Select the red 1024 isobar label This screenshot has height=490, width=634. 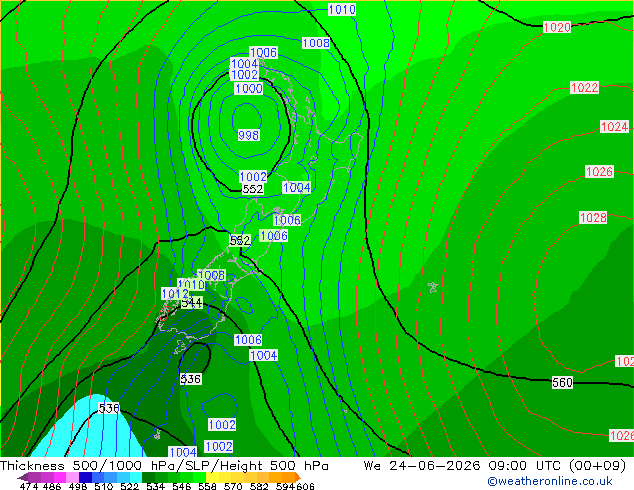tap(614, 127)
